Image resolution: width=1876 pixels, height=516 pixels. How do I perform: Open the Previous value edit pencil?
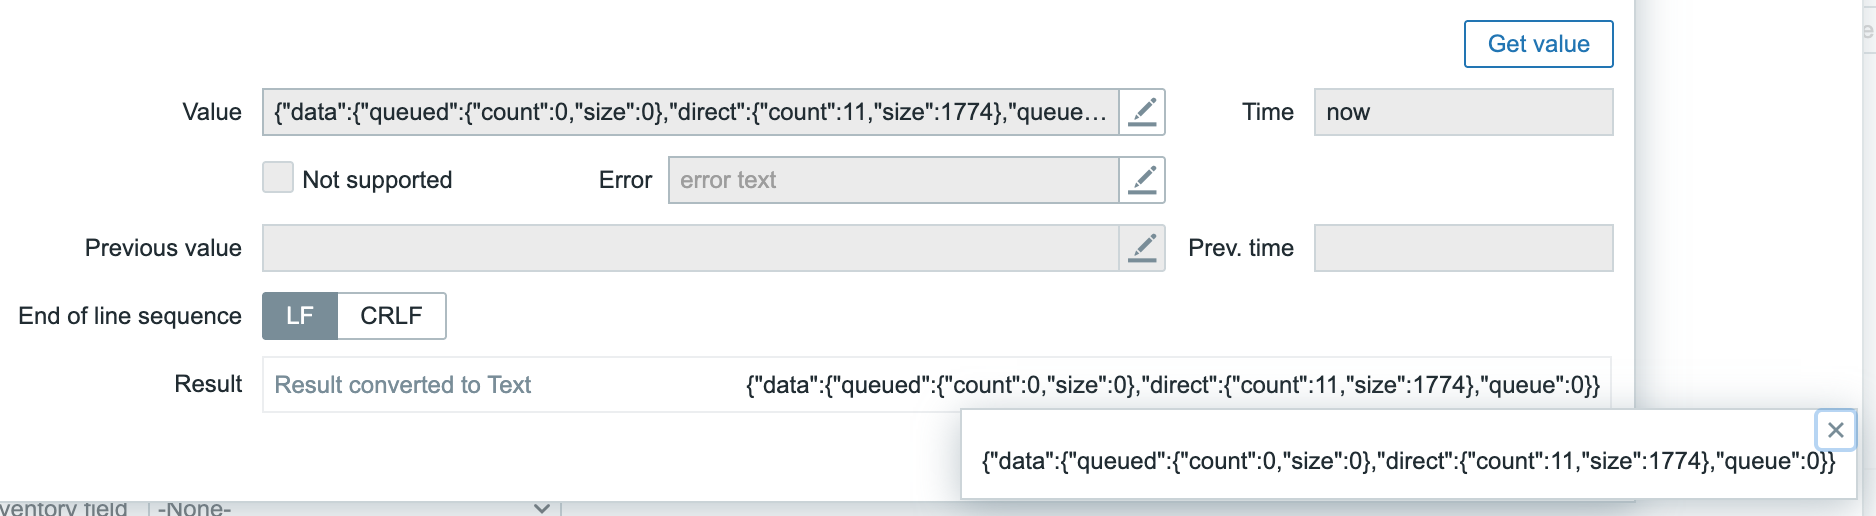pyautogui.click(x=1142, y=248)
